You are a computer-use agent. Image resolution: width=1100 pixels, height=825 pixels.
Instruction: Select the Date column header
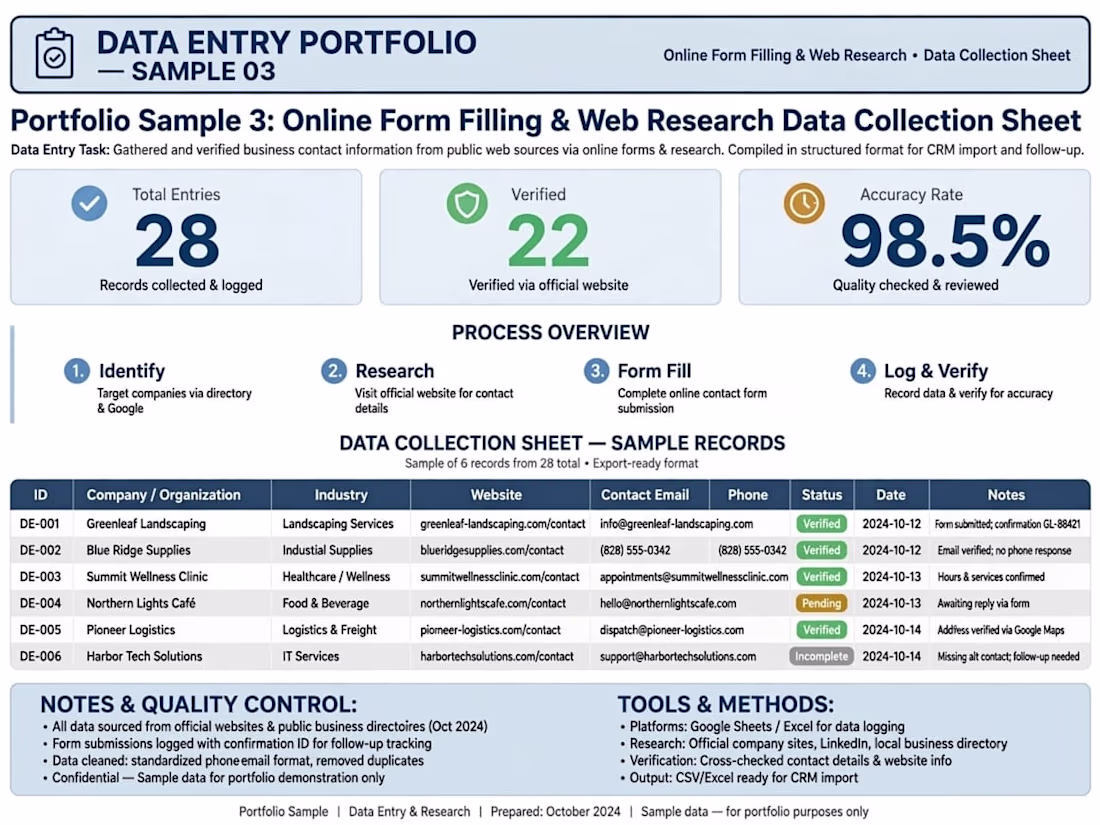pos(891,495)
